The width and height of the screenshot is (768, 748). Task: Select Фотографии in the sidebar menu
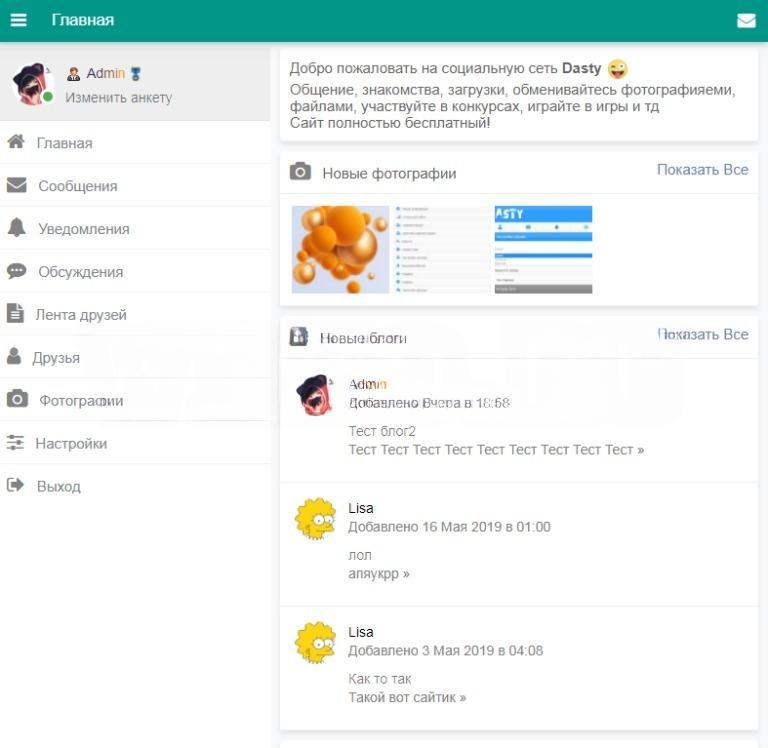(81, 401)
